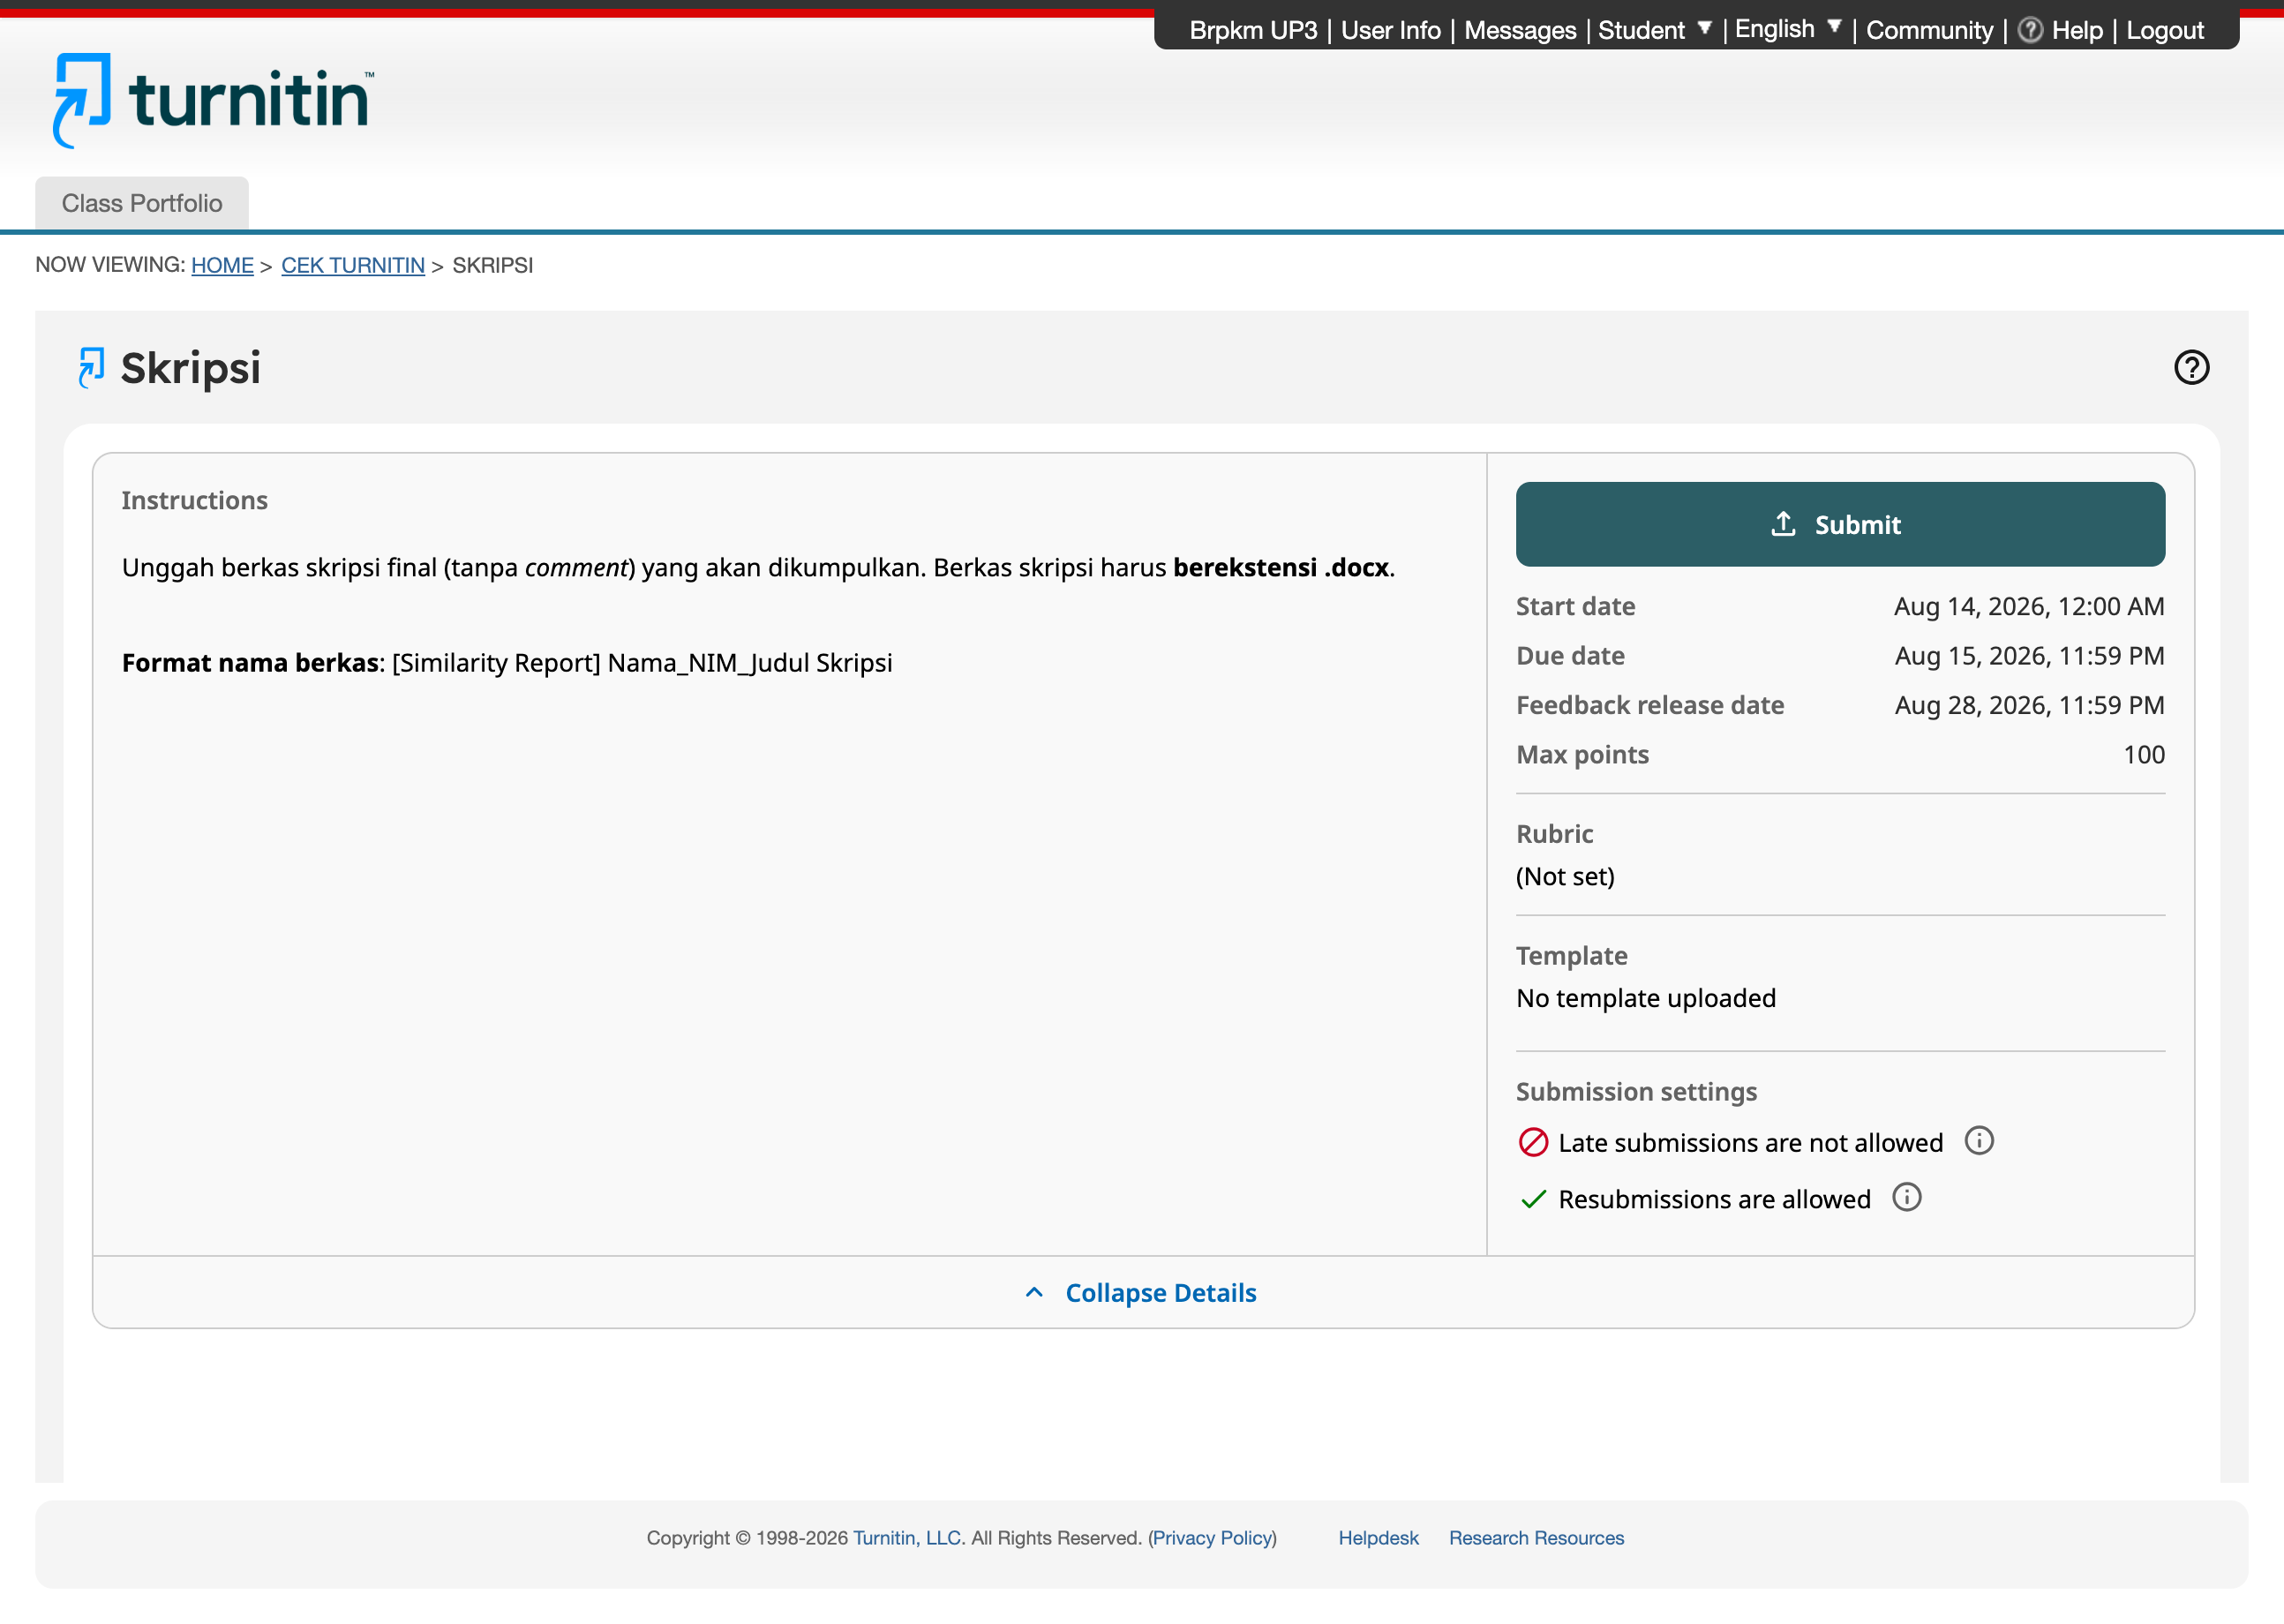This screenshot has width=2284, height=1624.
Task: Click the Help circle icon in top bar
Action: click(2030, 30)
